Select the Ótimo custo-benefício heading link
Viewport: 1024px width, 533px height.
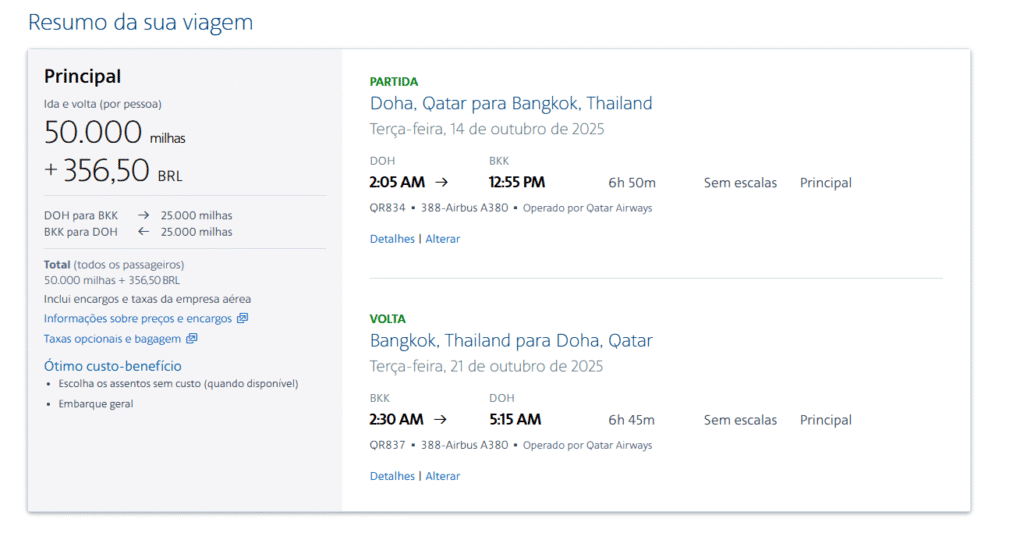click(112, 366)
